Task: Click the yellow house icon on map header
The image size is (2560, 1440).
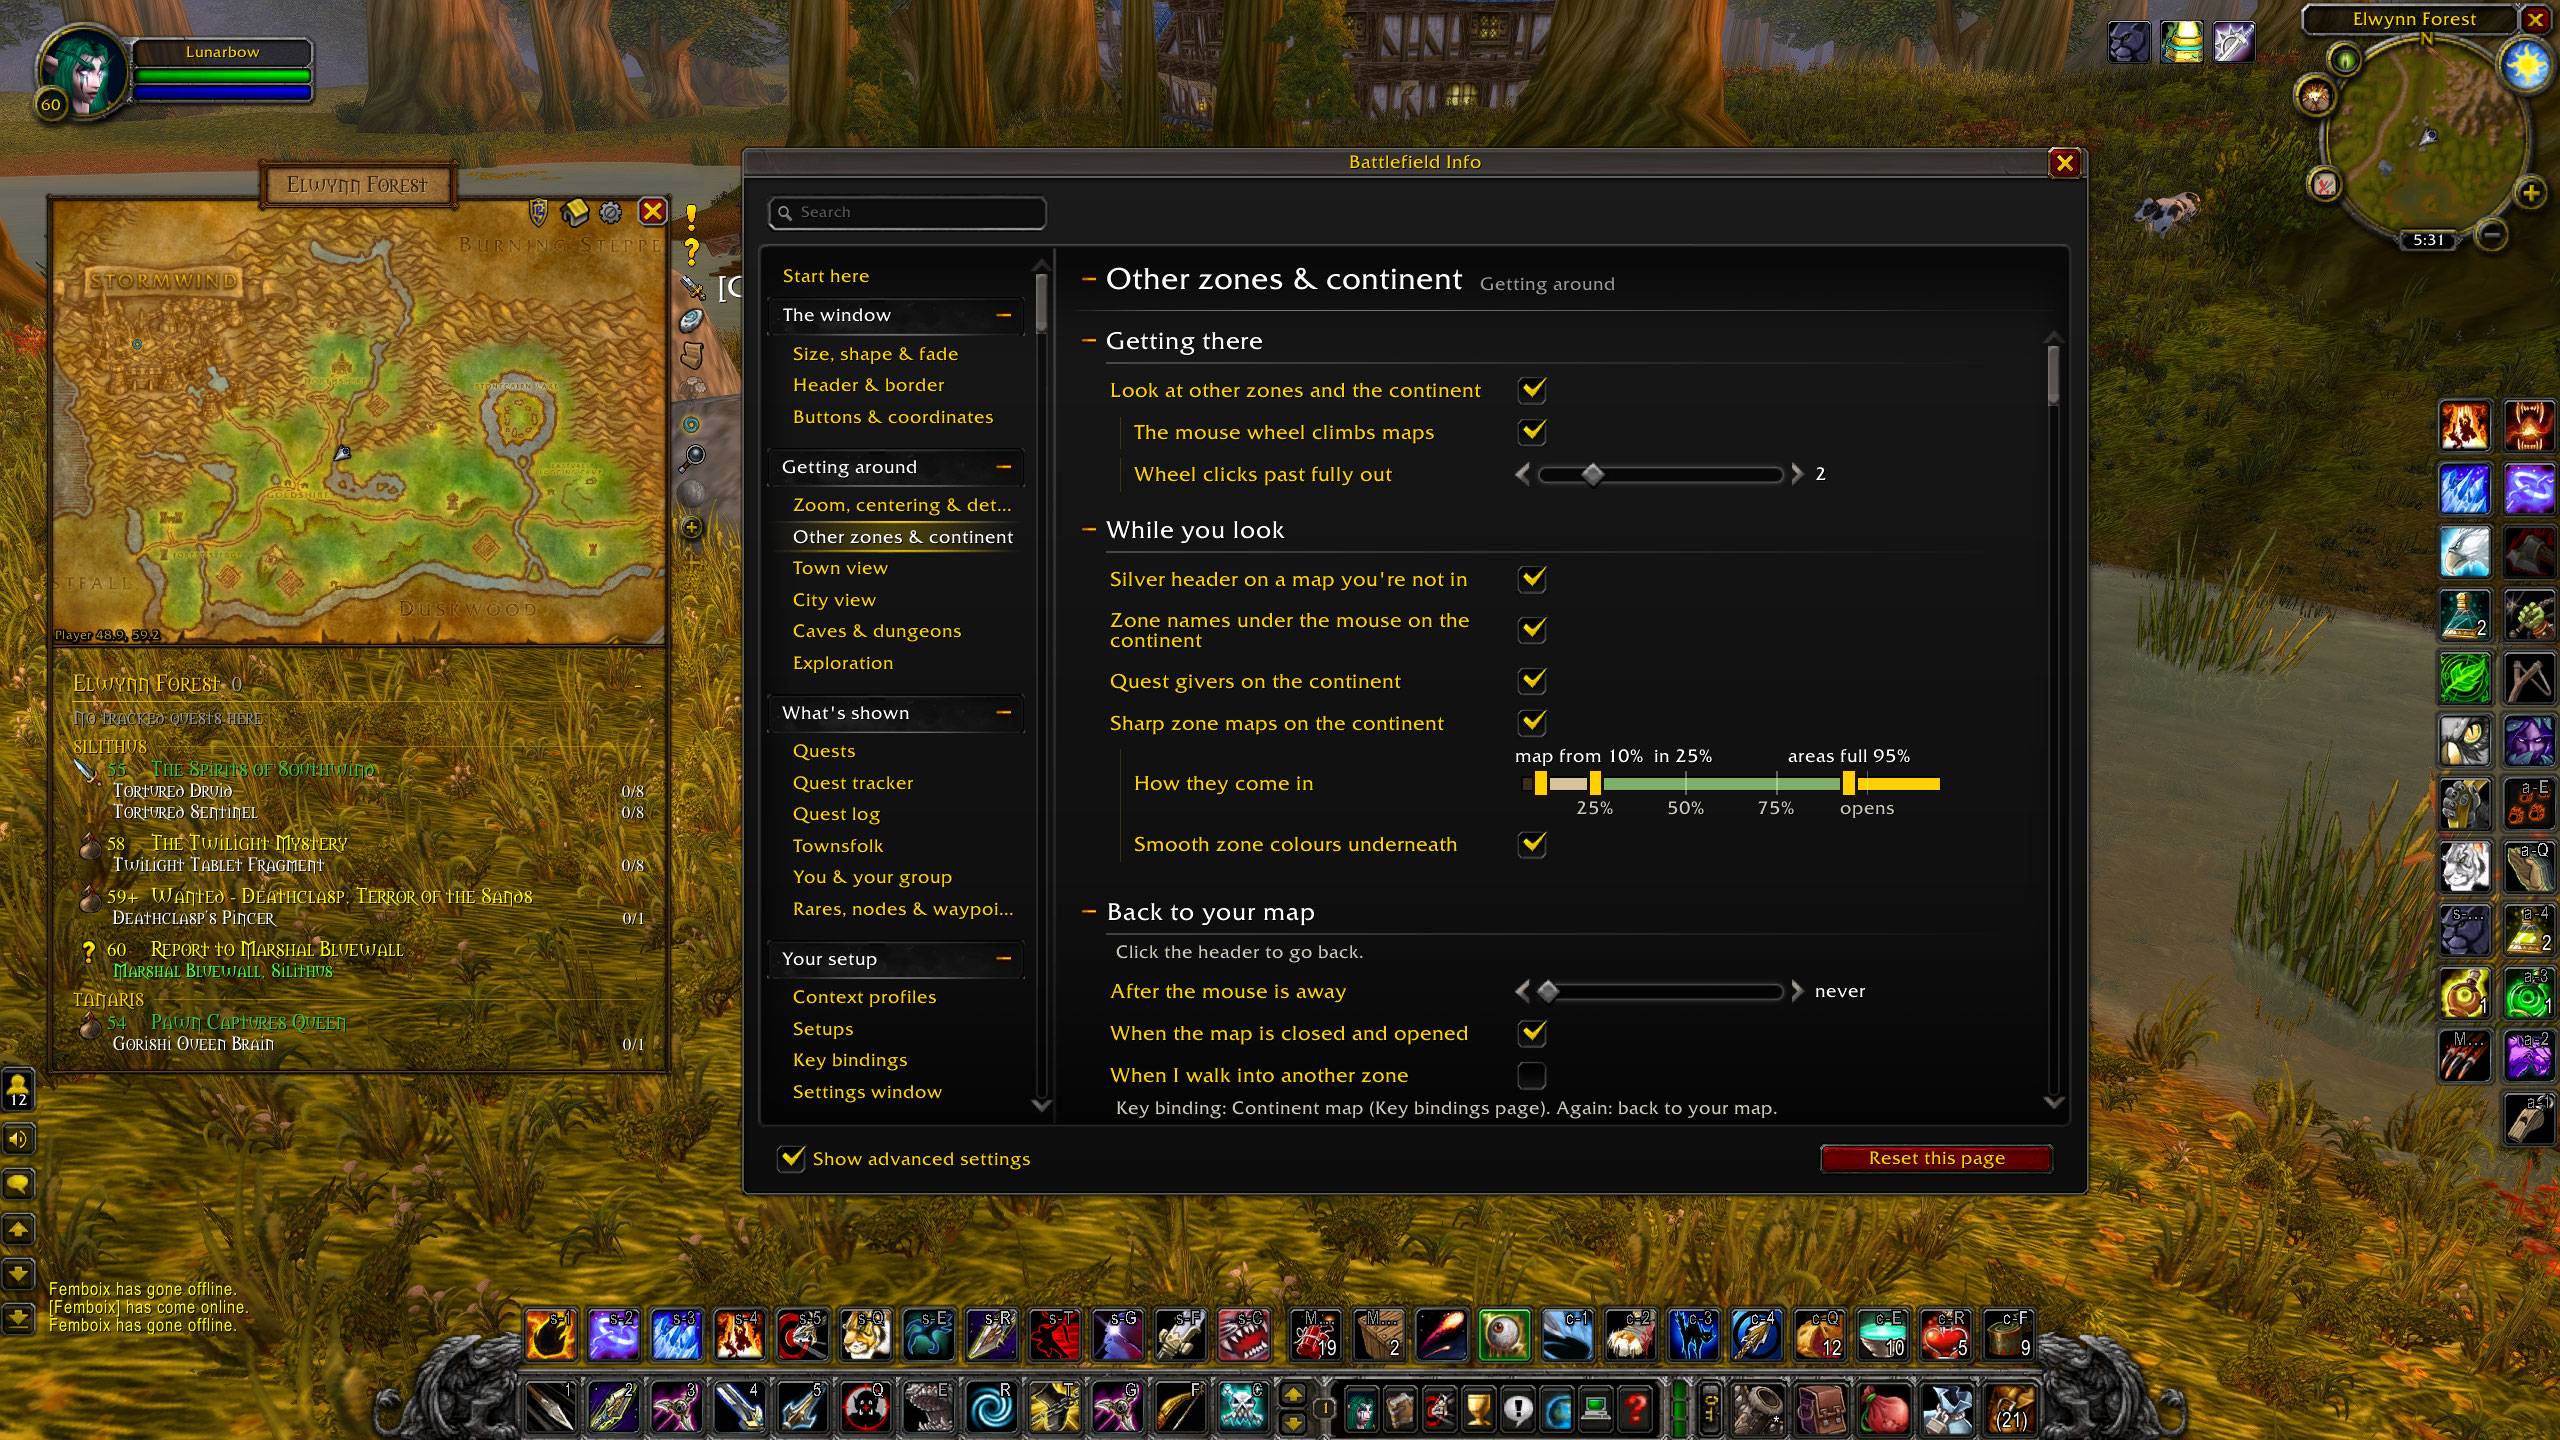Action: (574, 212)
